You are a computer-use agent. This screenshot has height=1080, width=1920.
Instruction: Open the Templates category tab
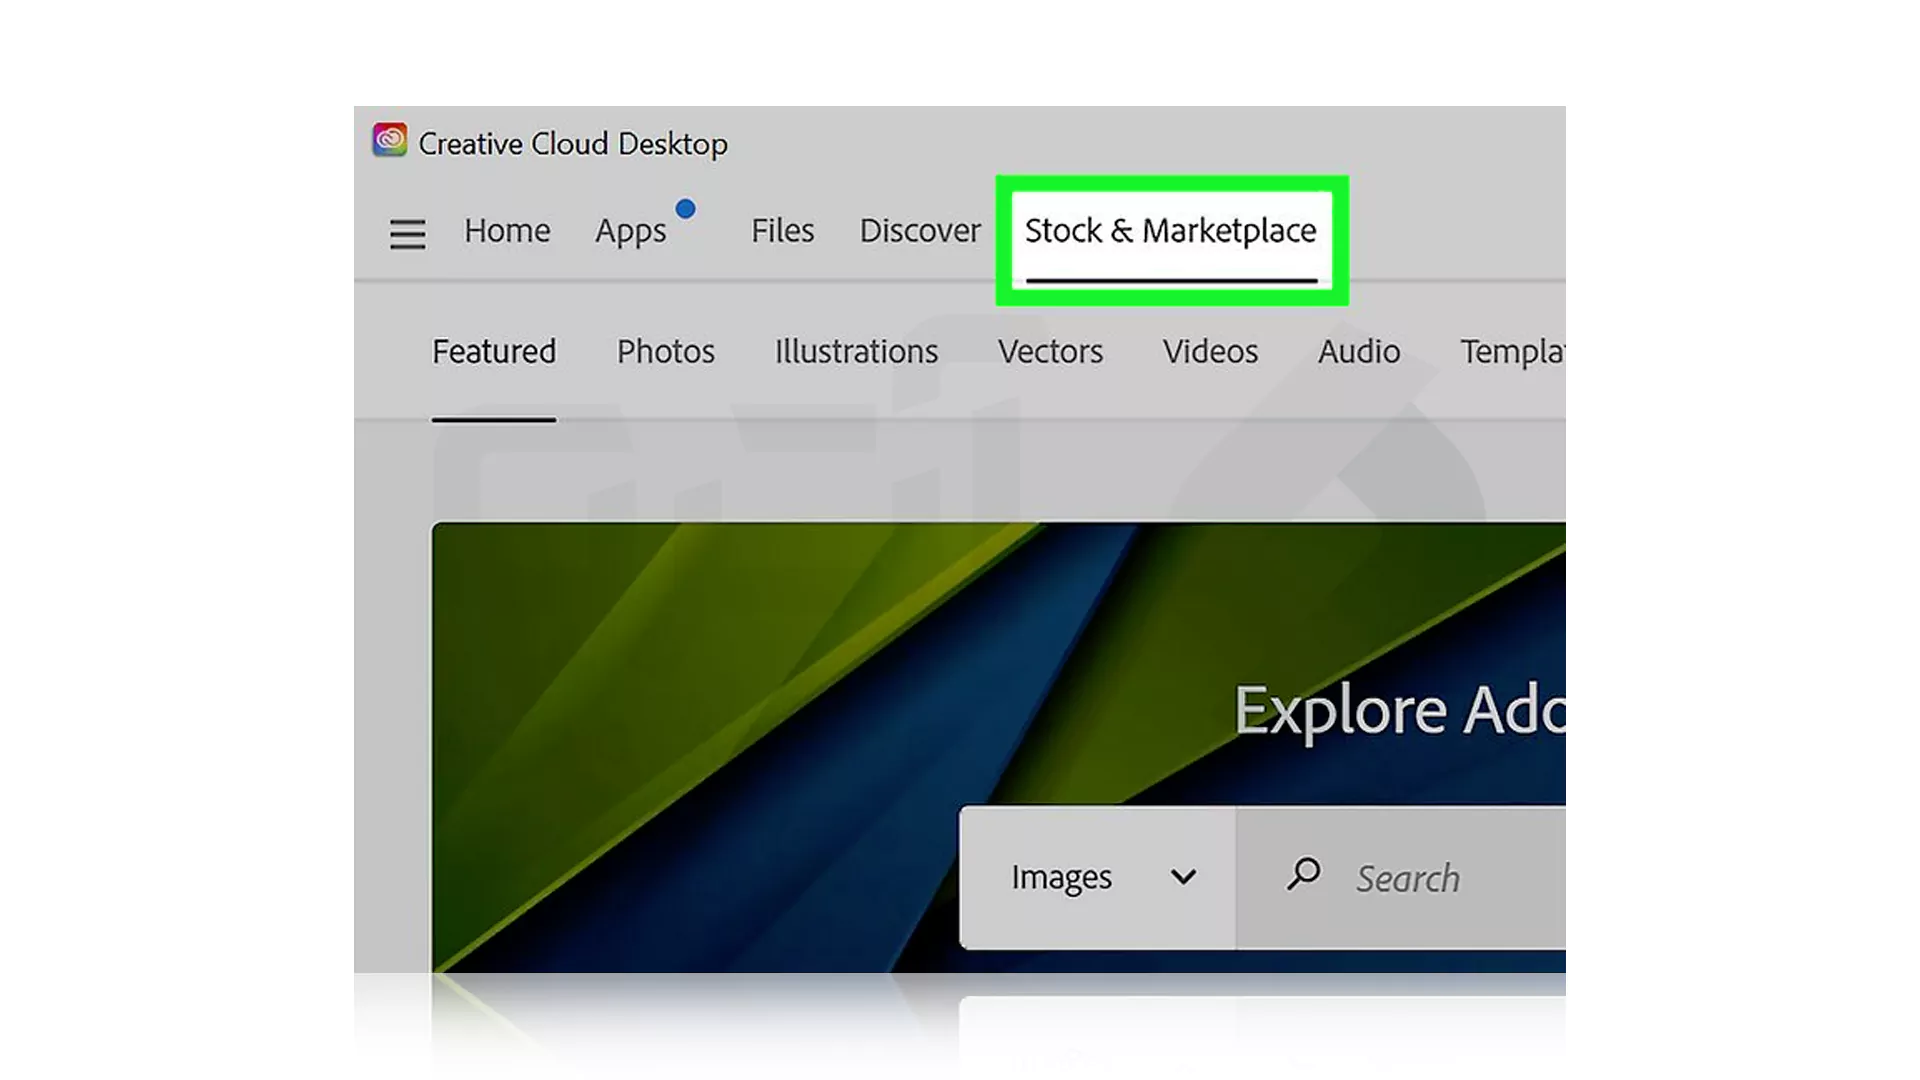pos(1512,353)
